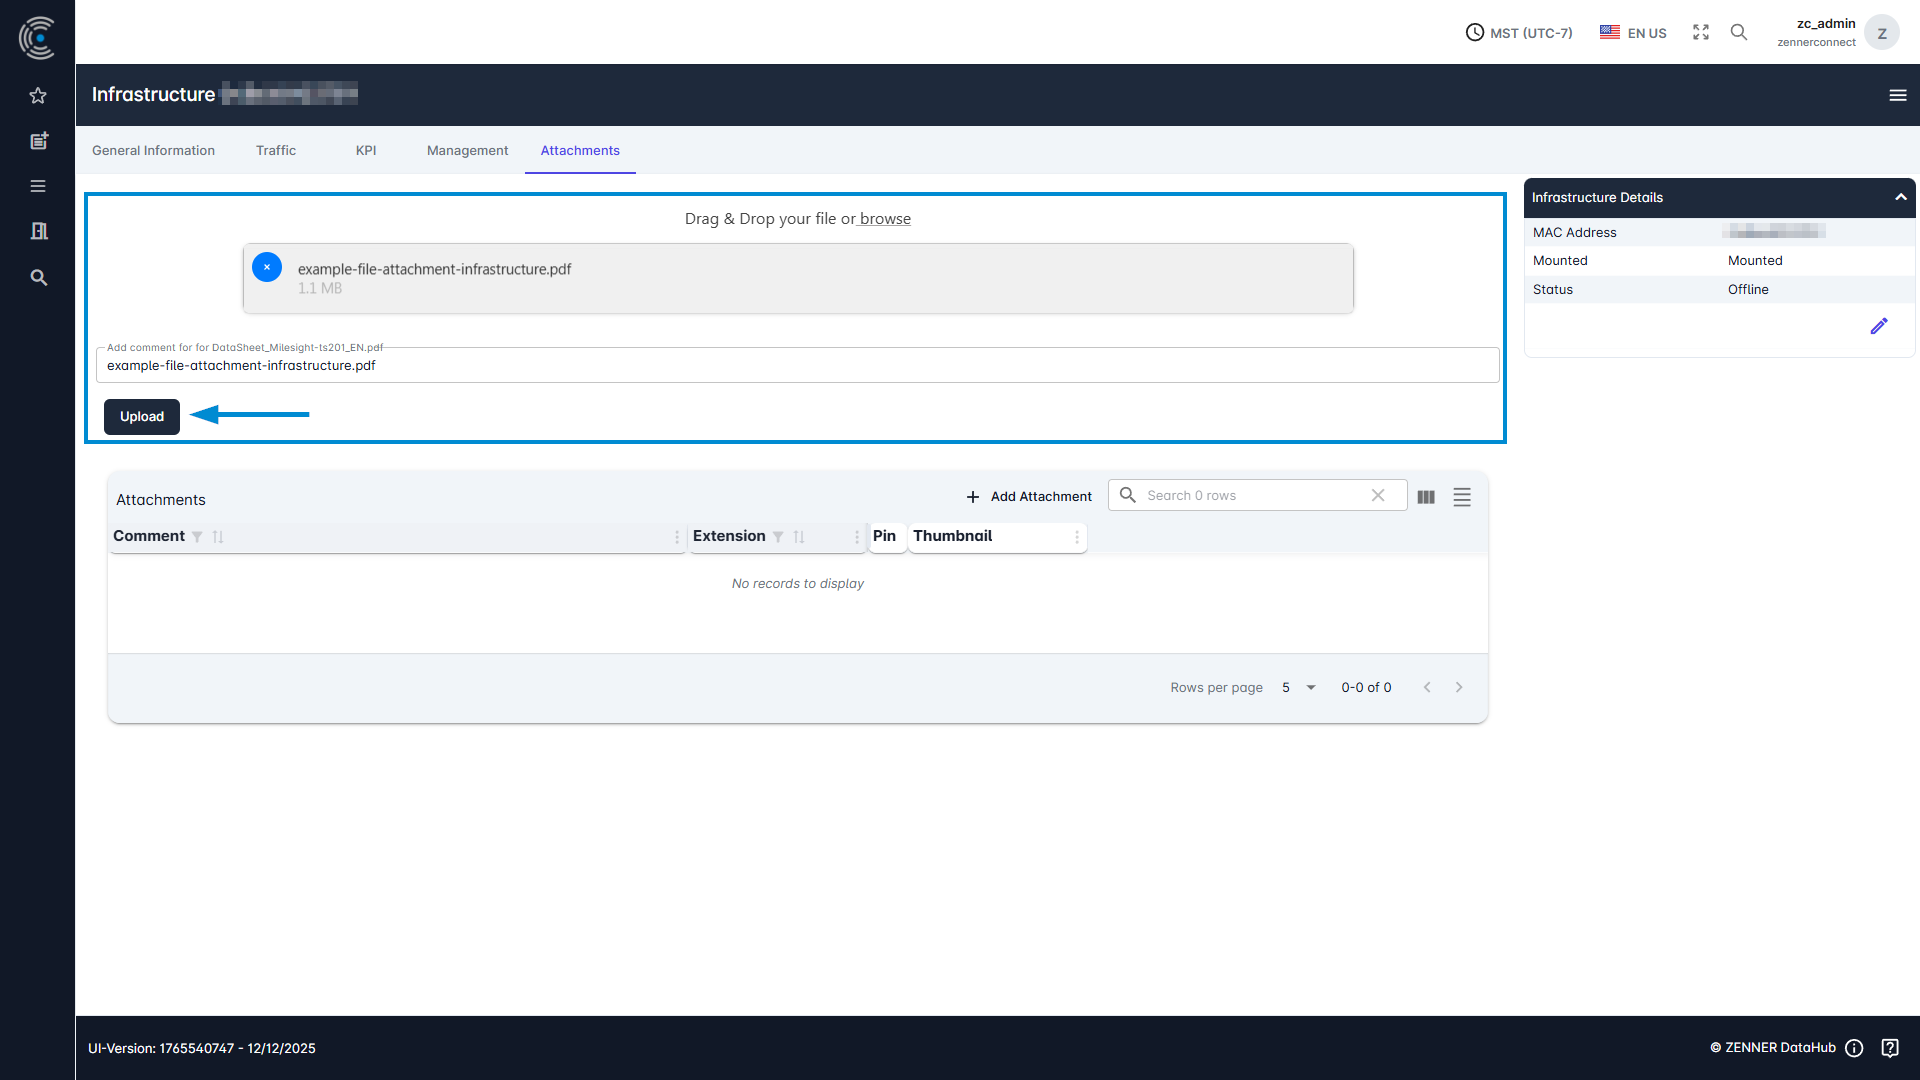Toggle filter on Extension column
1920x1080 pixels.
pyautogui.click(x=778, y=537)
